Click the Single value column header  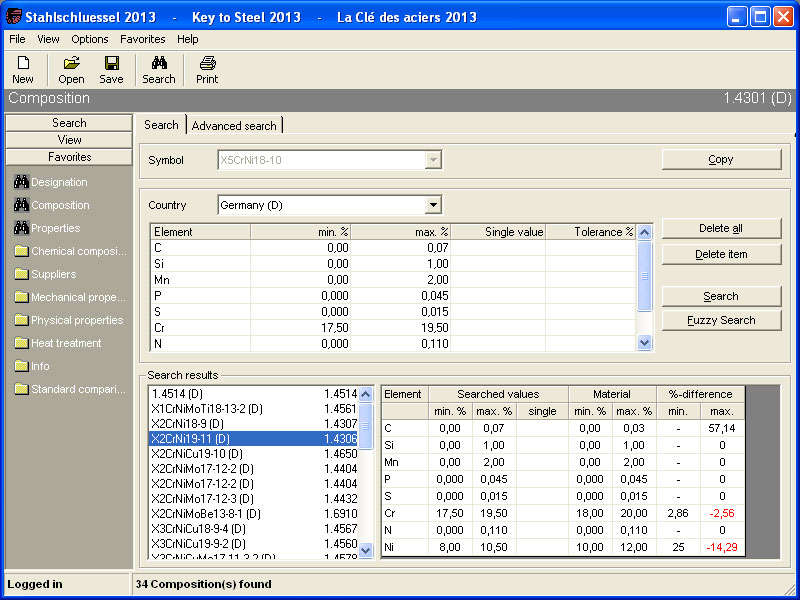[x=498, y=232]
